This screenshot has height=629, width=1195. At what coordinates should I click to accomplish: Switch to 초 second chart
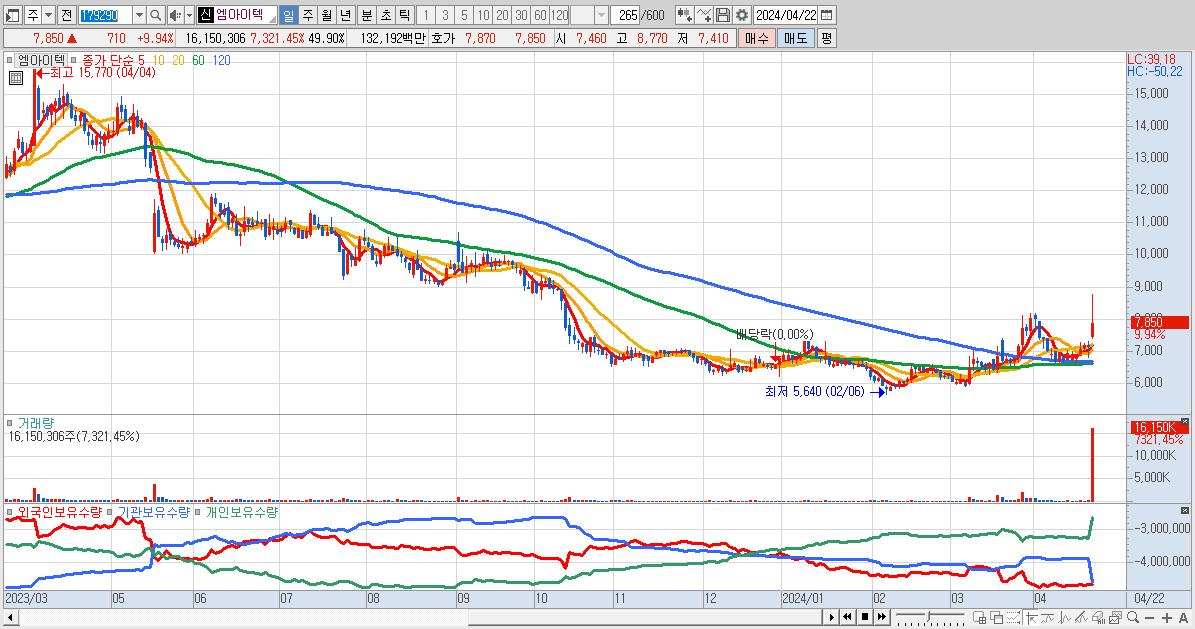point(386,15)
